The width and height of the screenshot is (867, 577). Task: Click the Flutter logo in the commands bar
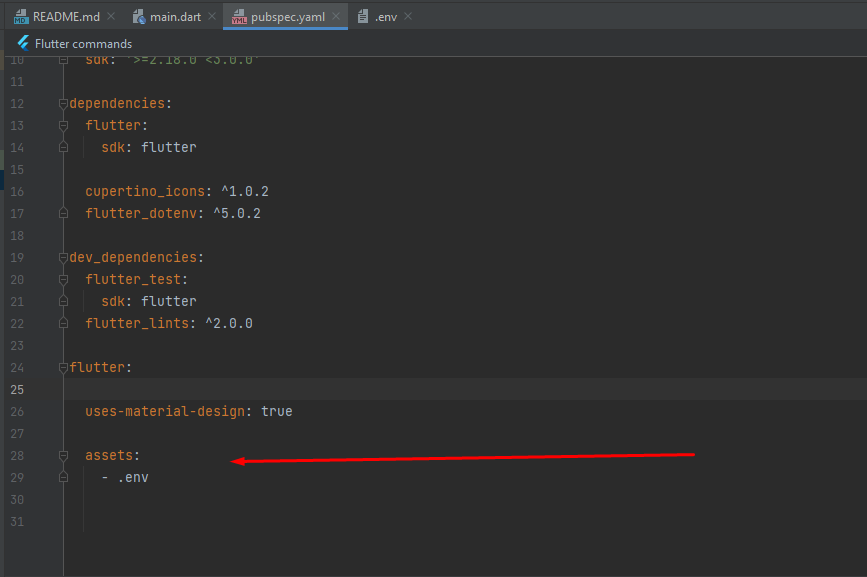22,43
